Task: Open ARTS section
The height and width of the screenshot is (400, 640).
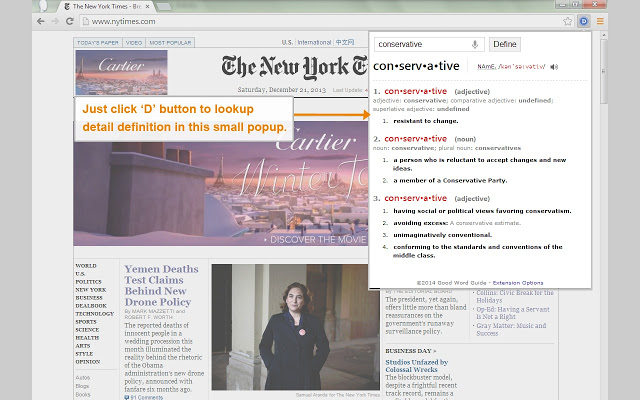Action: (x=82, y=346)
